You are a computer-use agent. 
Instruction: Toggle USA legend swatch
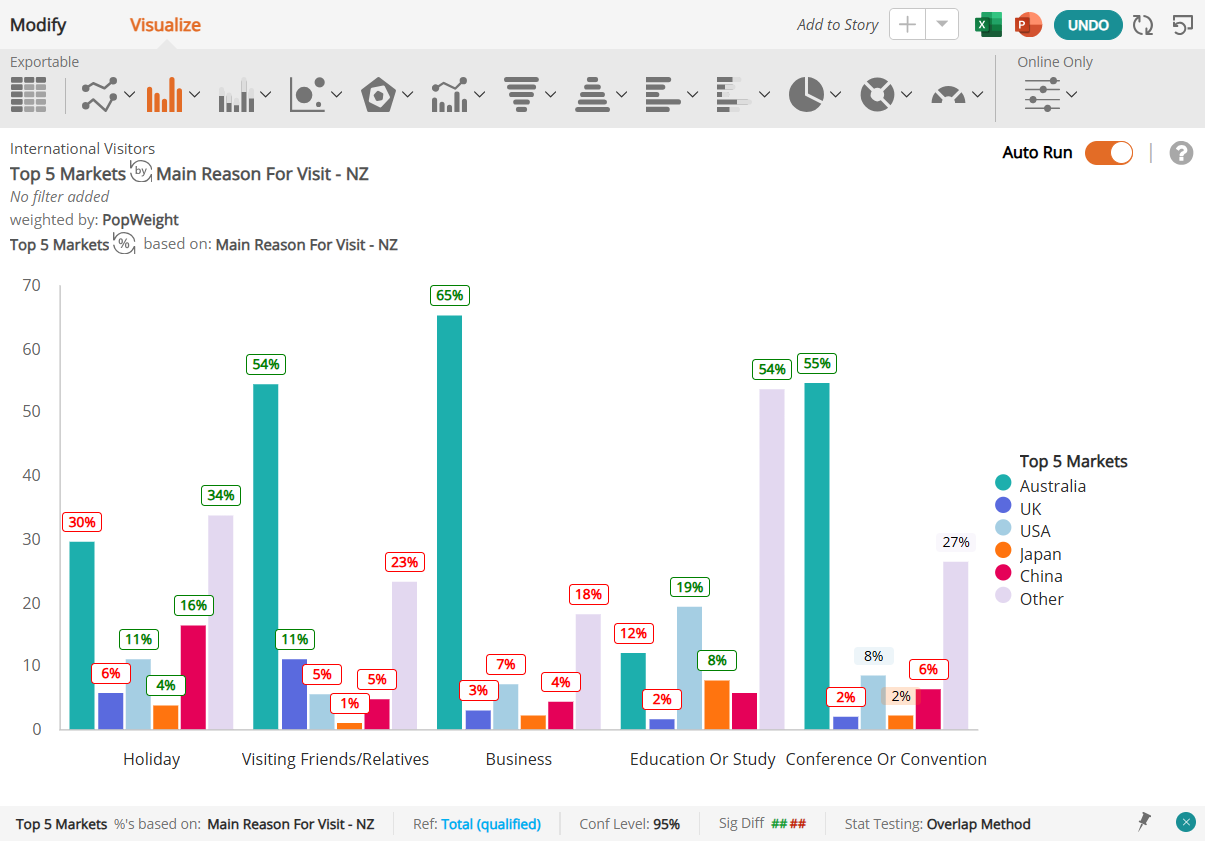[x=1003, y=530]
